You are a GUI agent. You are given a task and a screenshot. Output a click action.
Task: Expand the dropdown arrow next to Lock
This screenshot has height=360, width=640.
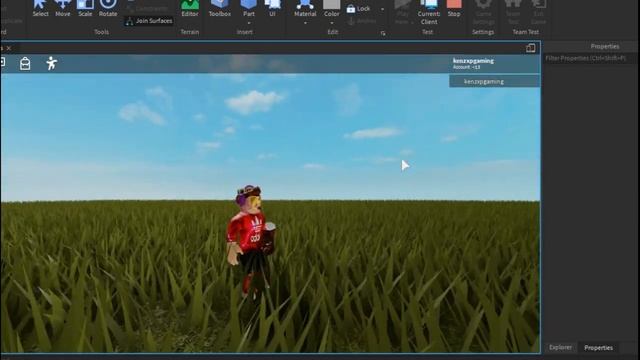click(382, 9)
